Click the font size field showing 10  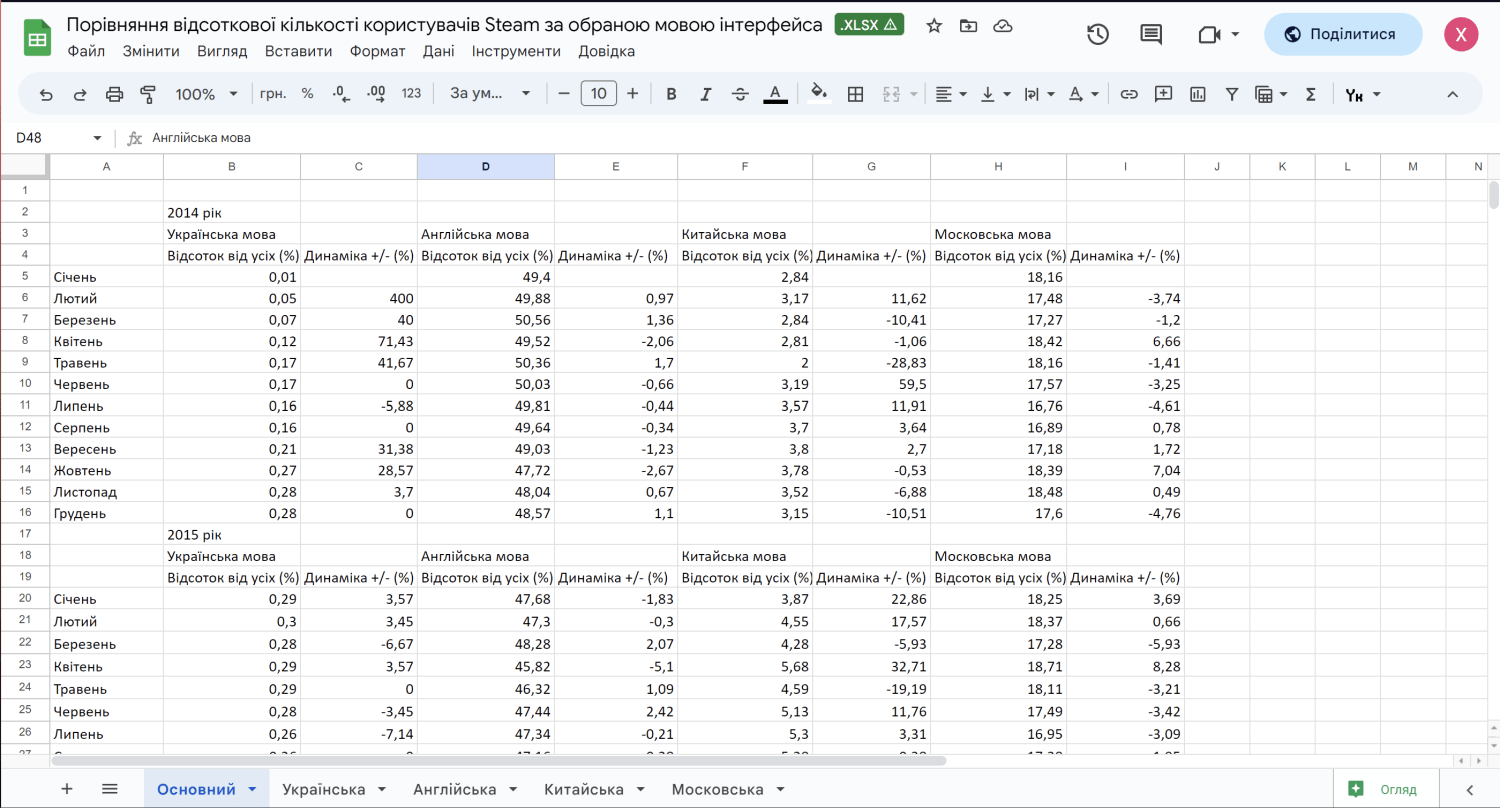tap(598, 94)
